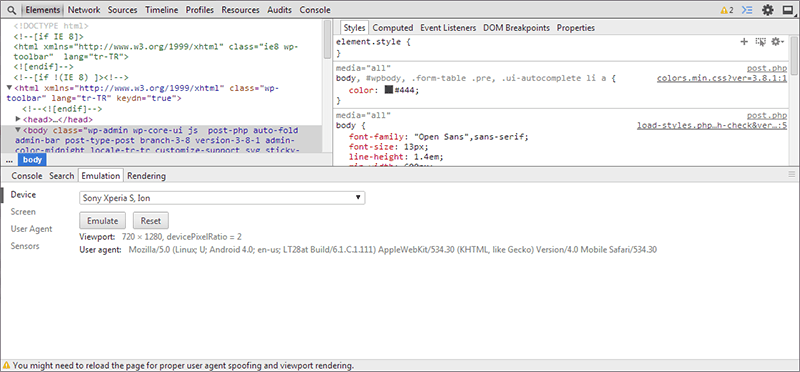Viewport: 800px width, 372px height.
Task: Collapse the html element node
Action: (x=9, y=88)
